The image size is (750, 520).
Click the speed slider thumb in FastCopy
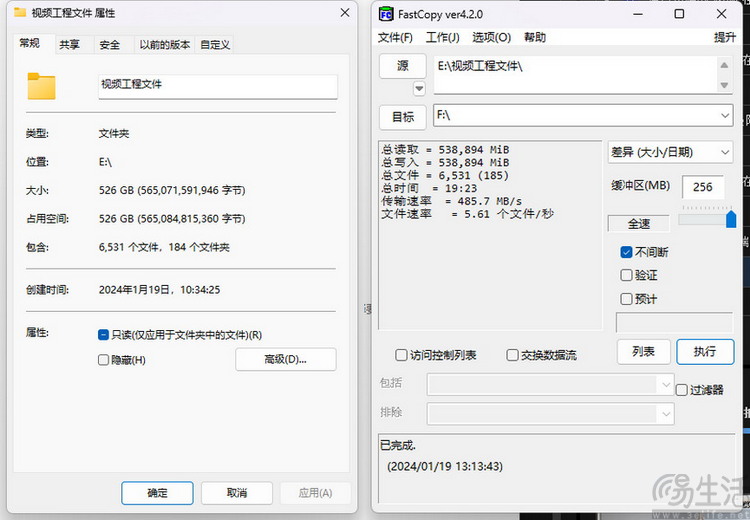click(x=731, y=219)
